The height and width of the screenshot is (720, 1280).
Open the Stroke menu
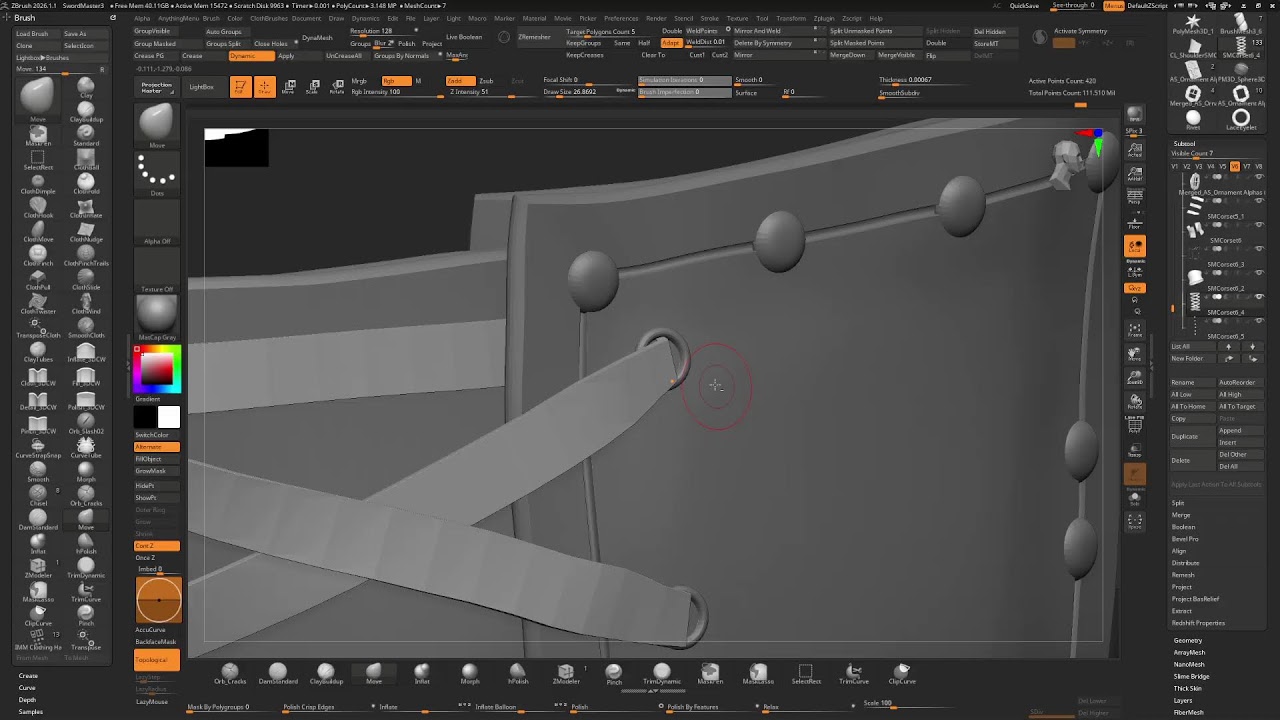click(x=709, y=18)
